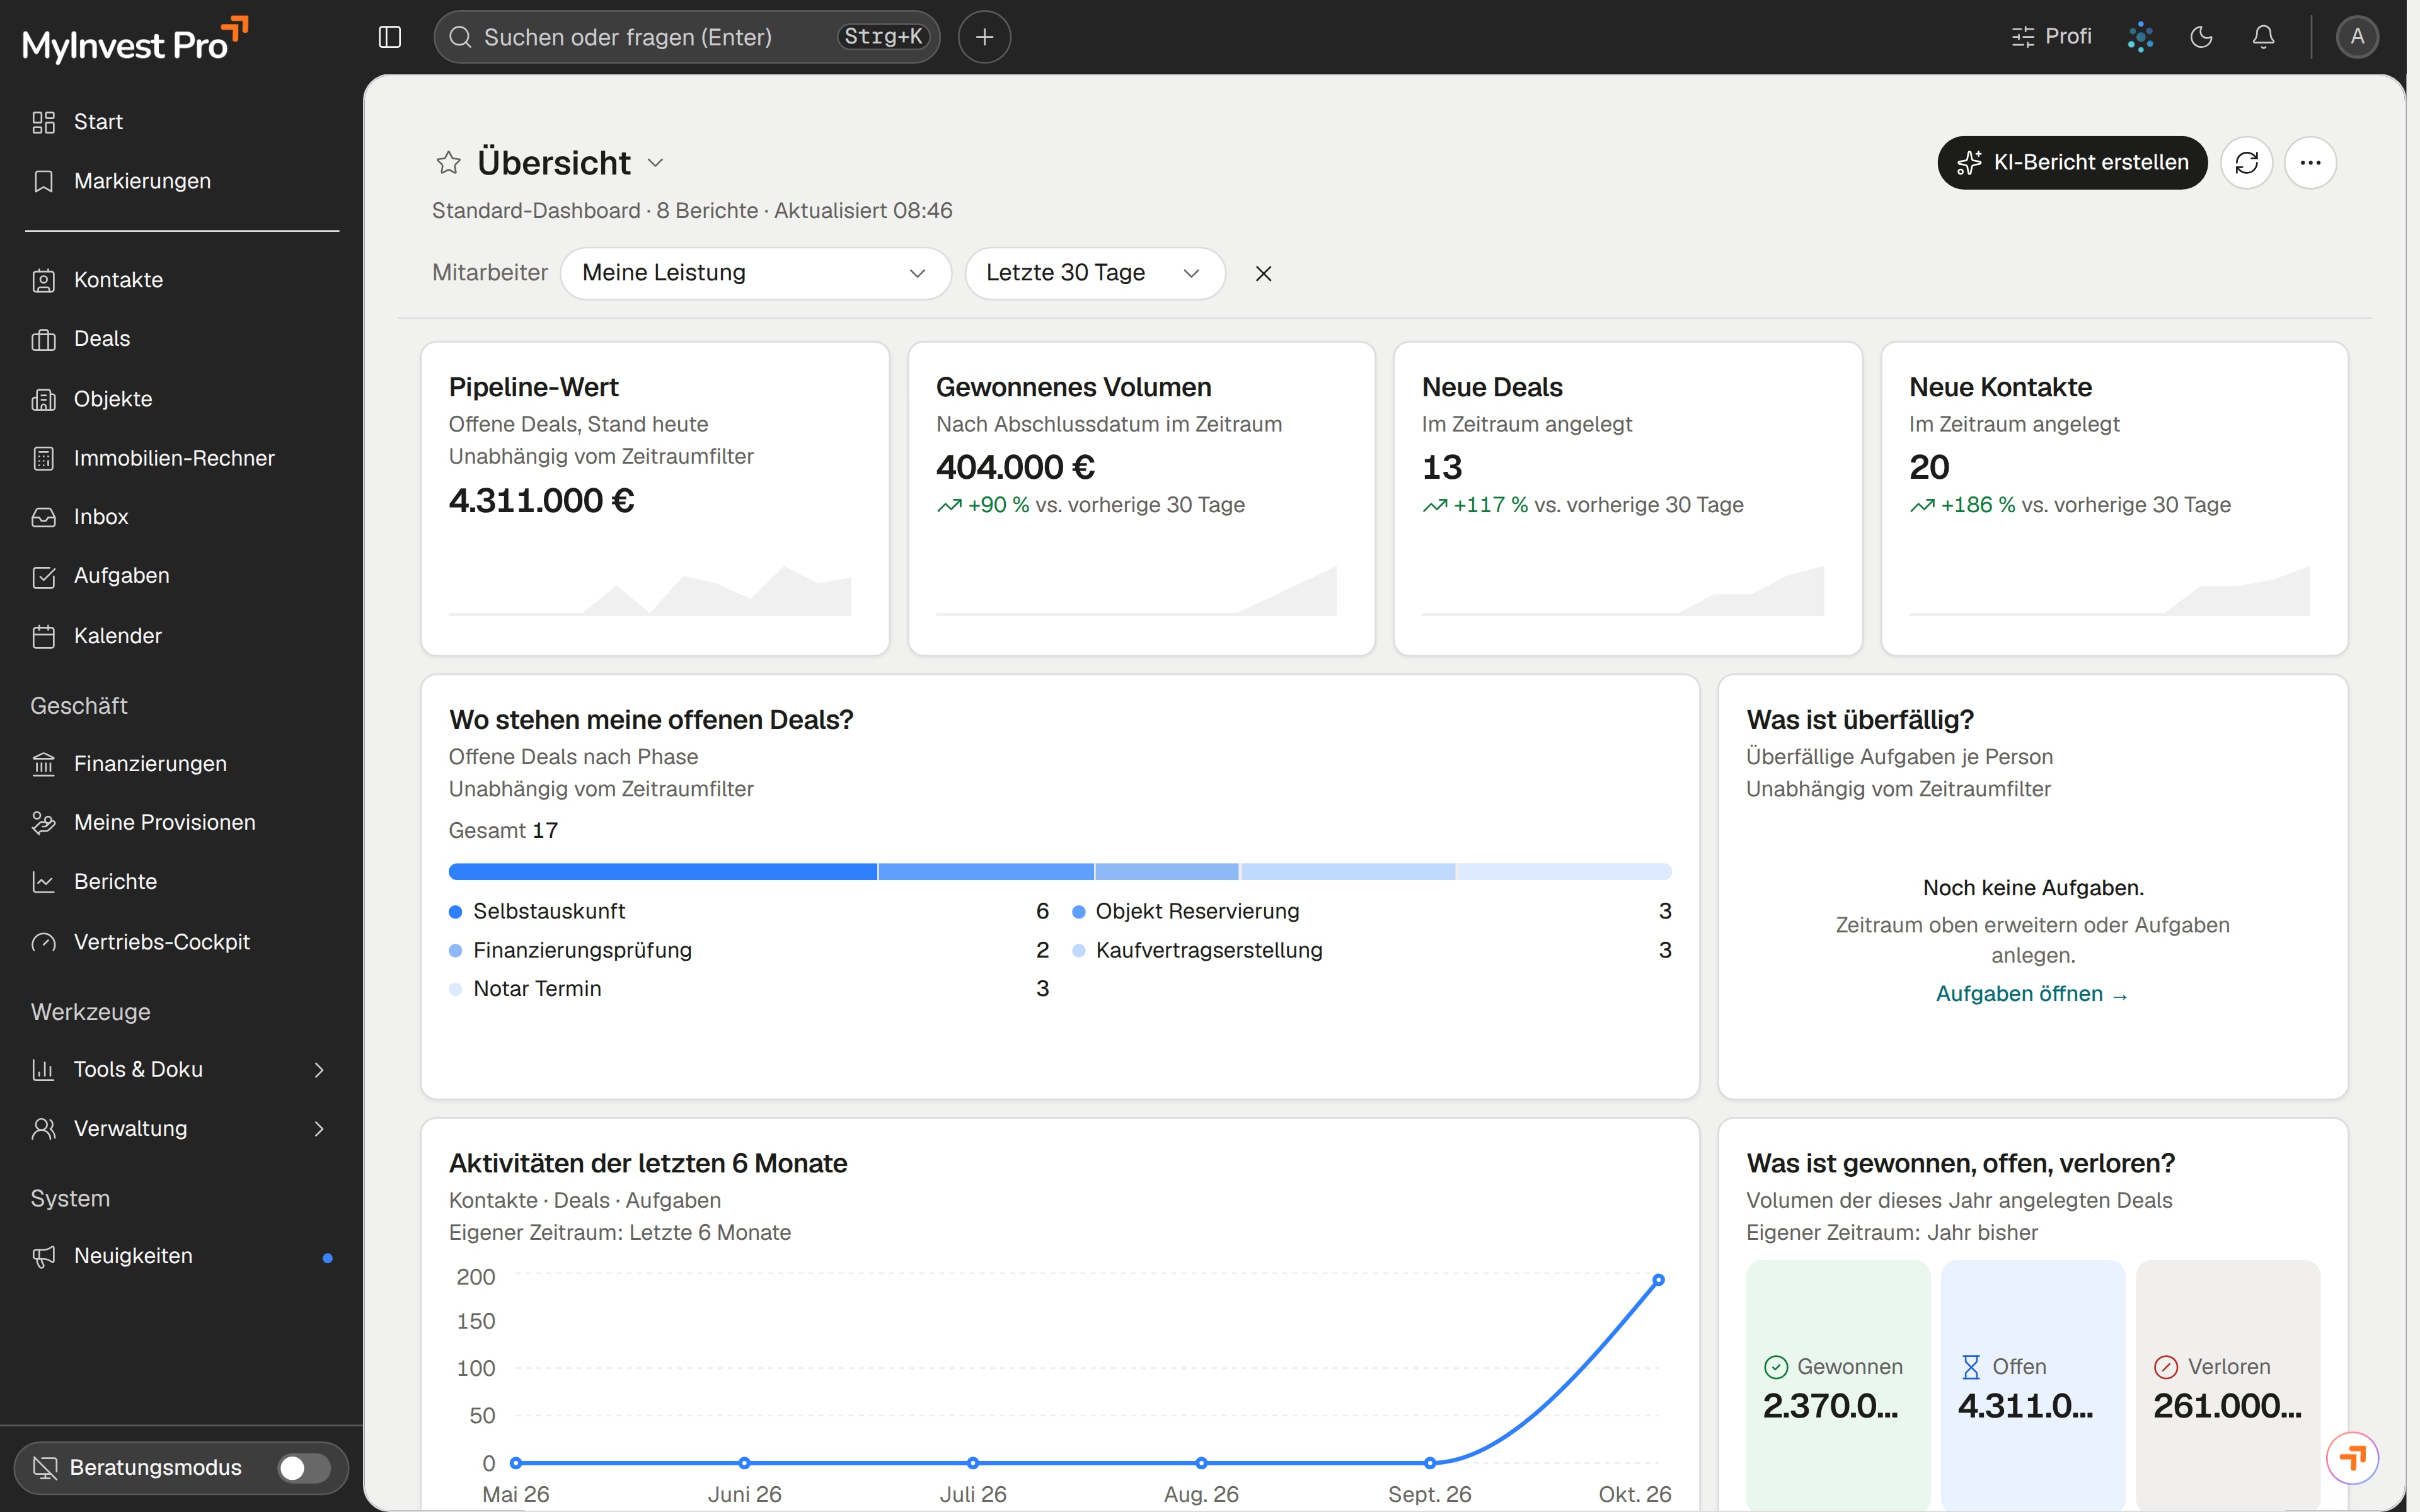The height and width of the screenshot is (1512, 2420).
Task: Open Berichte page
Action: tap(181, 882)
